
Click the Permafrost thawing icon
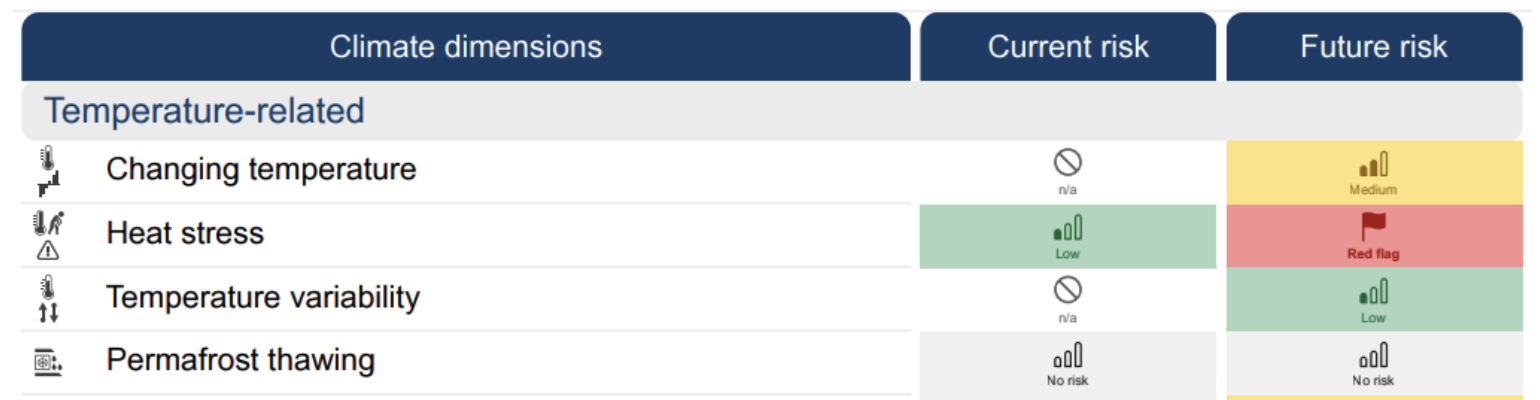point(49,361)
